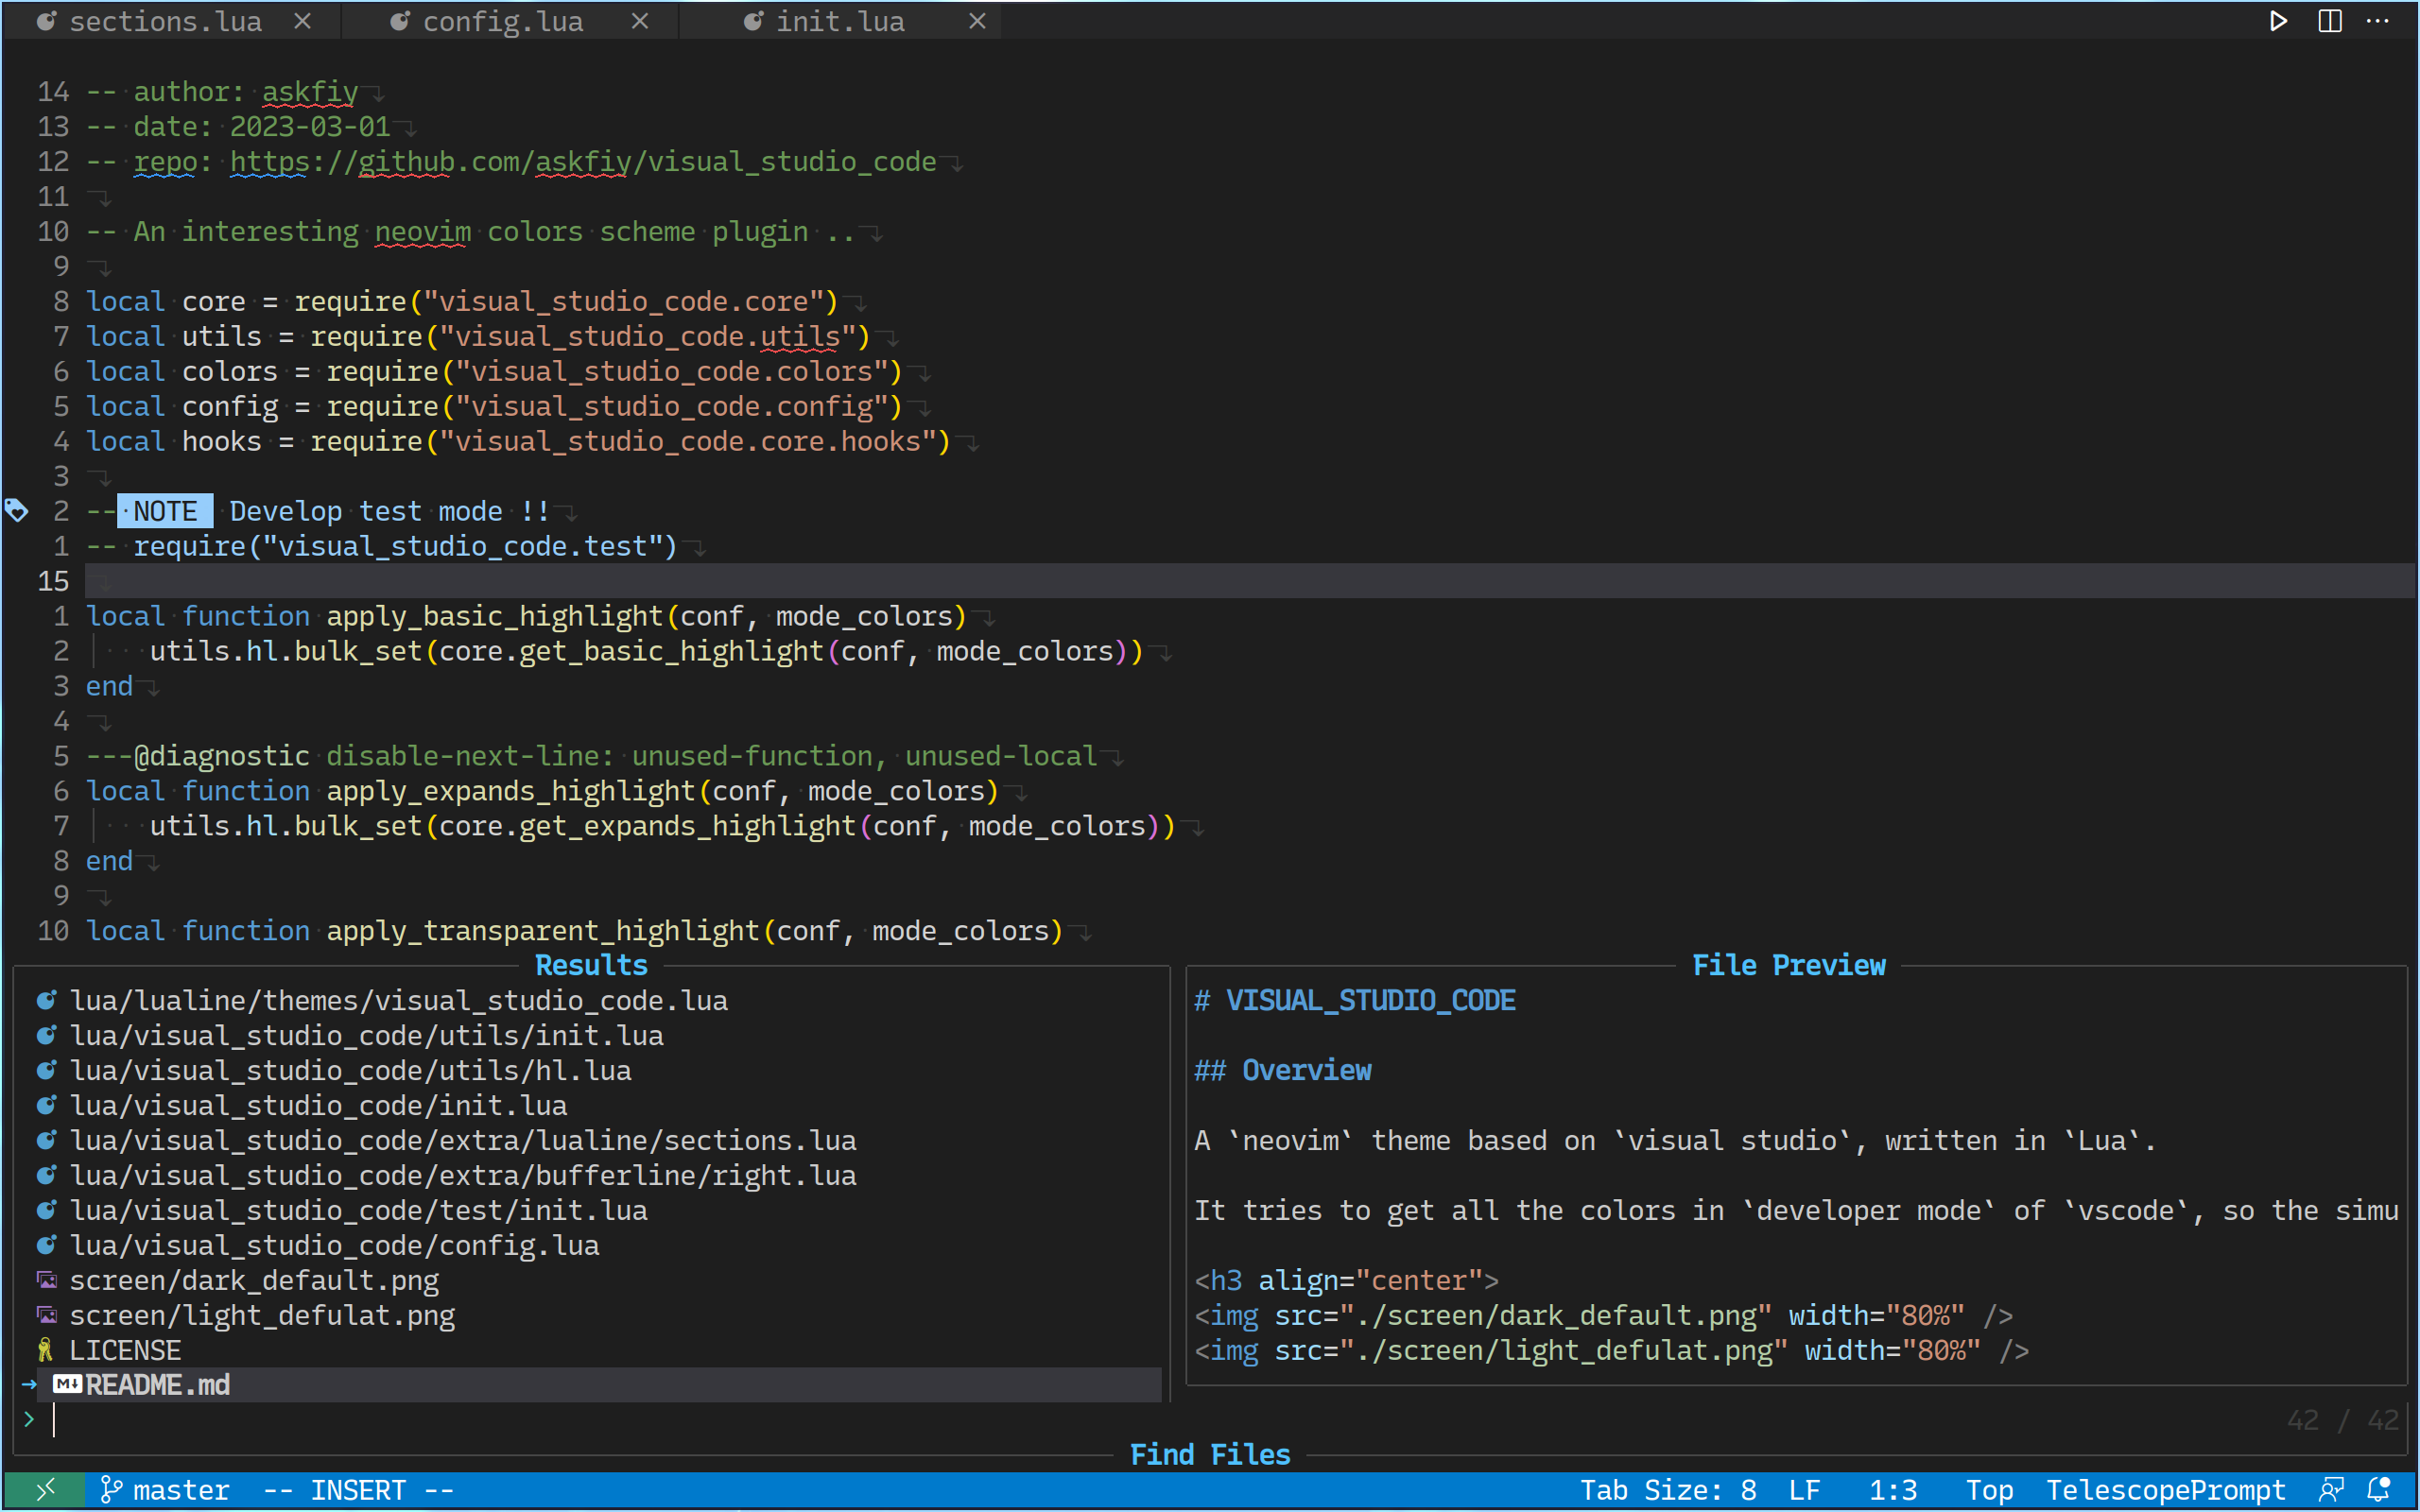Close the init.lua tab

977,21
